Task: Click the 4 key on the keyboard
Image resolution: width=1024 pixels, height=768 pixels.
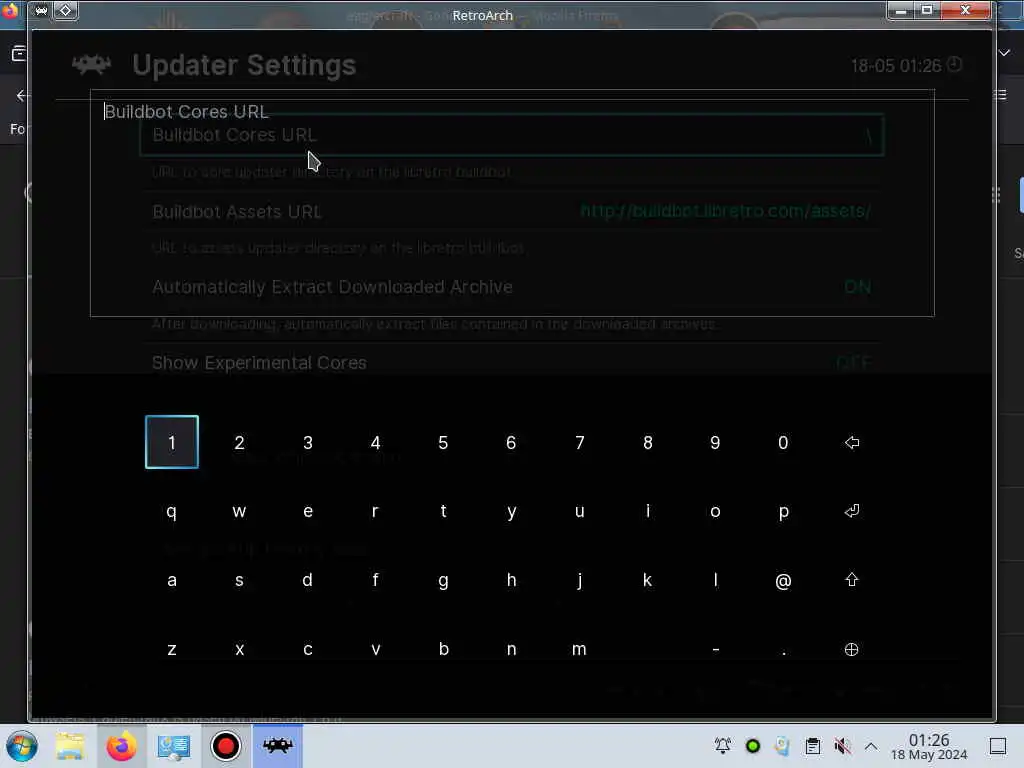Action: (x=376, y=442)
